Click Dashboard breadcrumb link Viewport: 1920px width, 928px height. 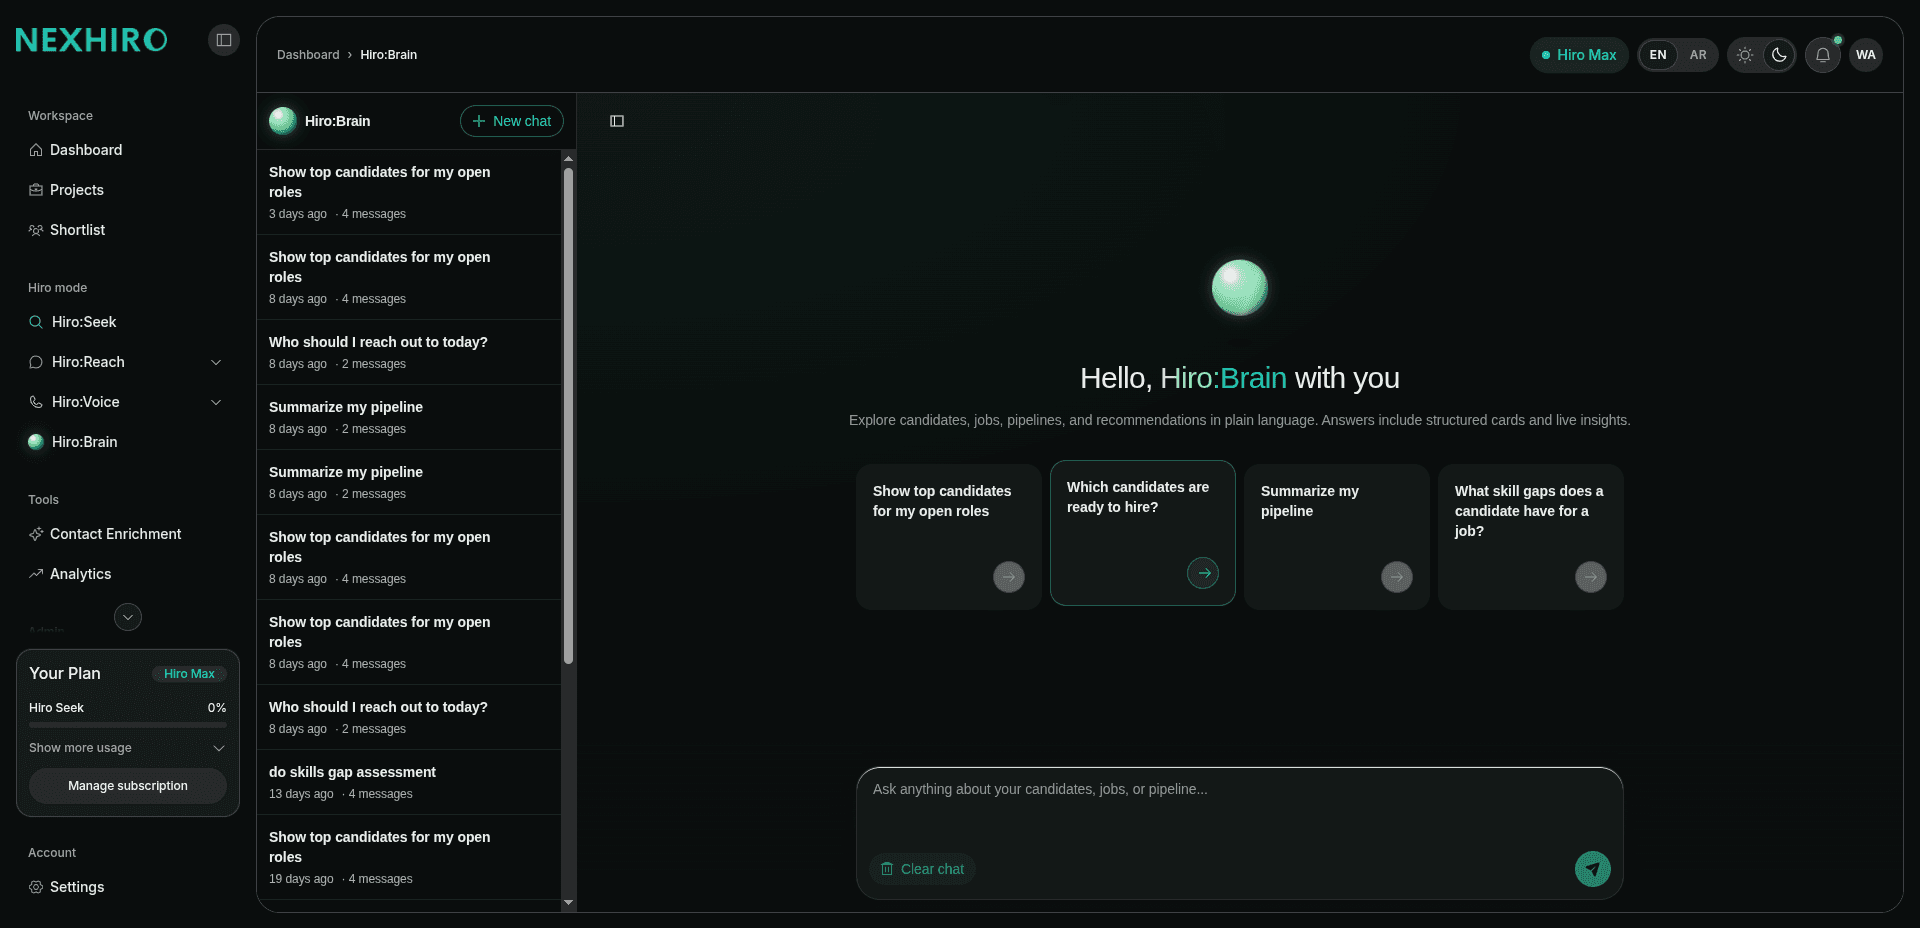(x=308, y=55)
